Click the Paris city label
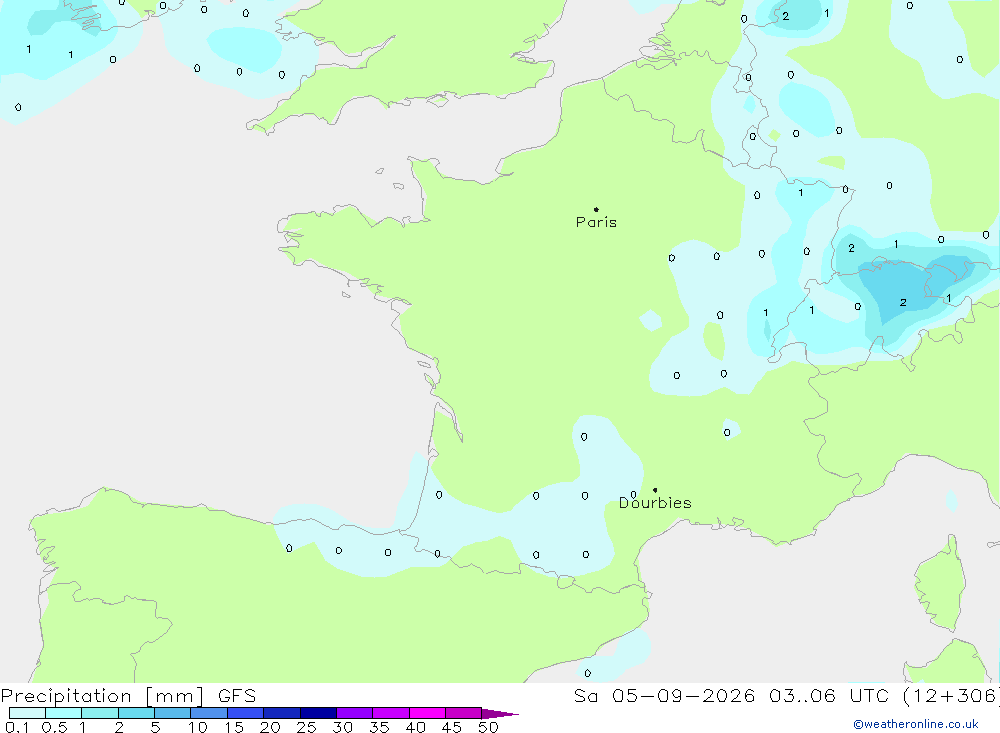Screen dimensions: 1000x733 (x=596, y=222)
